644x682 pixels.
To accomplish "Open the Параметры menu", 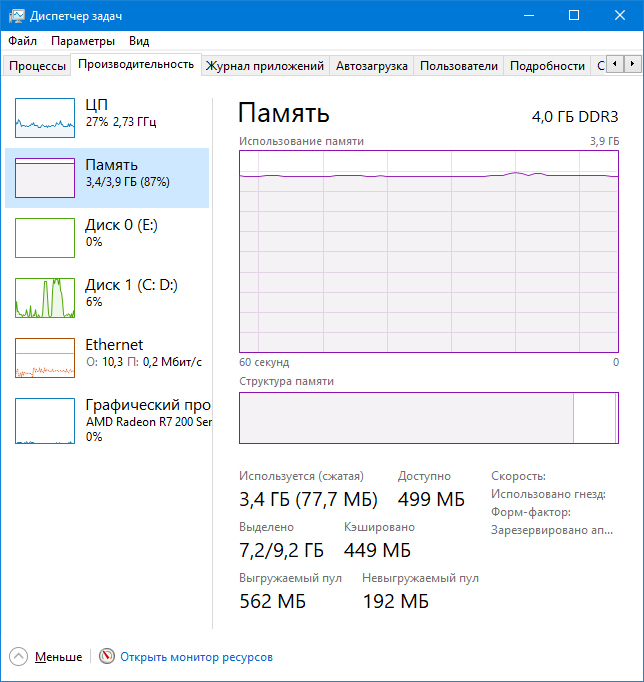I will click(83, 41).
